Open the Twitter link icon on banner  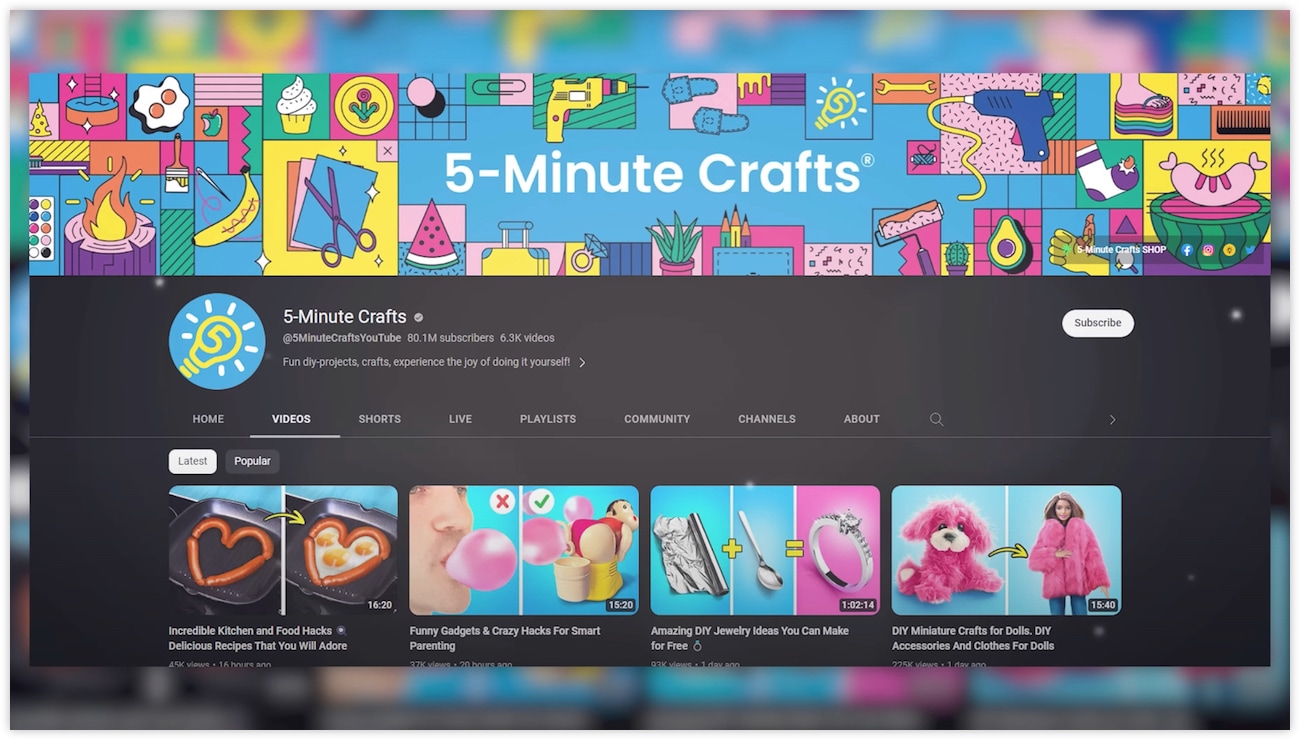pos(1250,250)
